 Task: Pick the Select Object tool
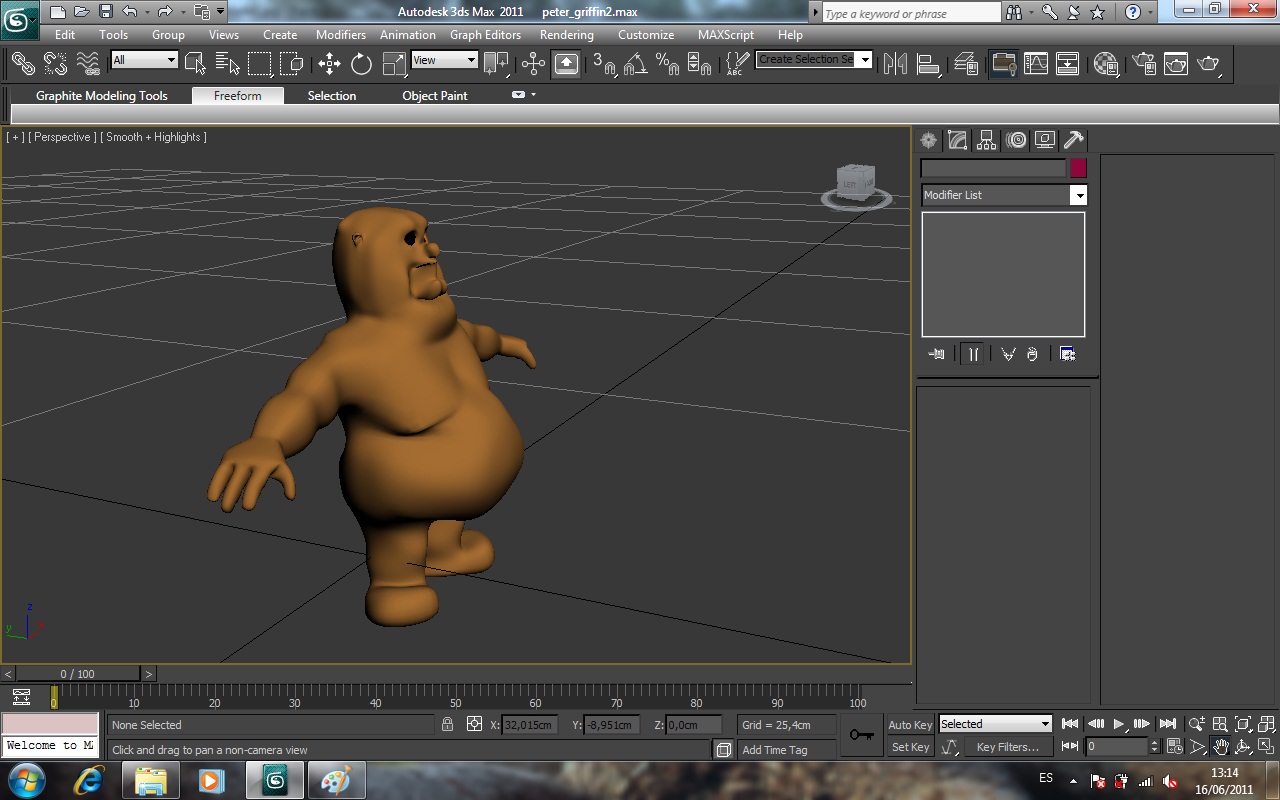195,63
